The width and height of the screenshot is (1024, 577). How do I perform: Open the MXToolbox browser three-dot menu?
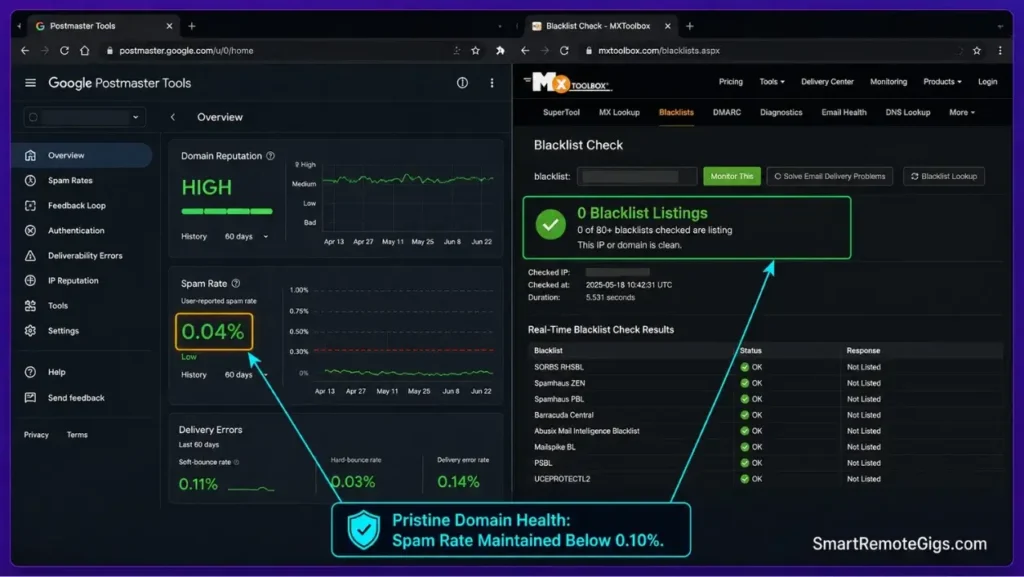click(1000, 50)
